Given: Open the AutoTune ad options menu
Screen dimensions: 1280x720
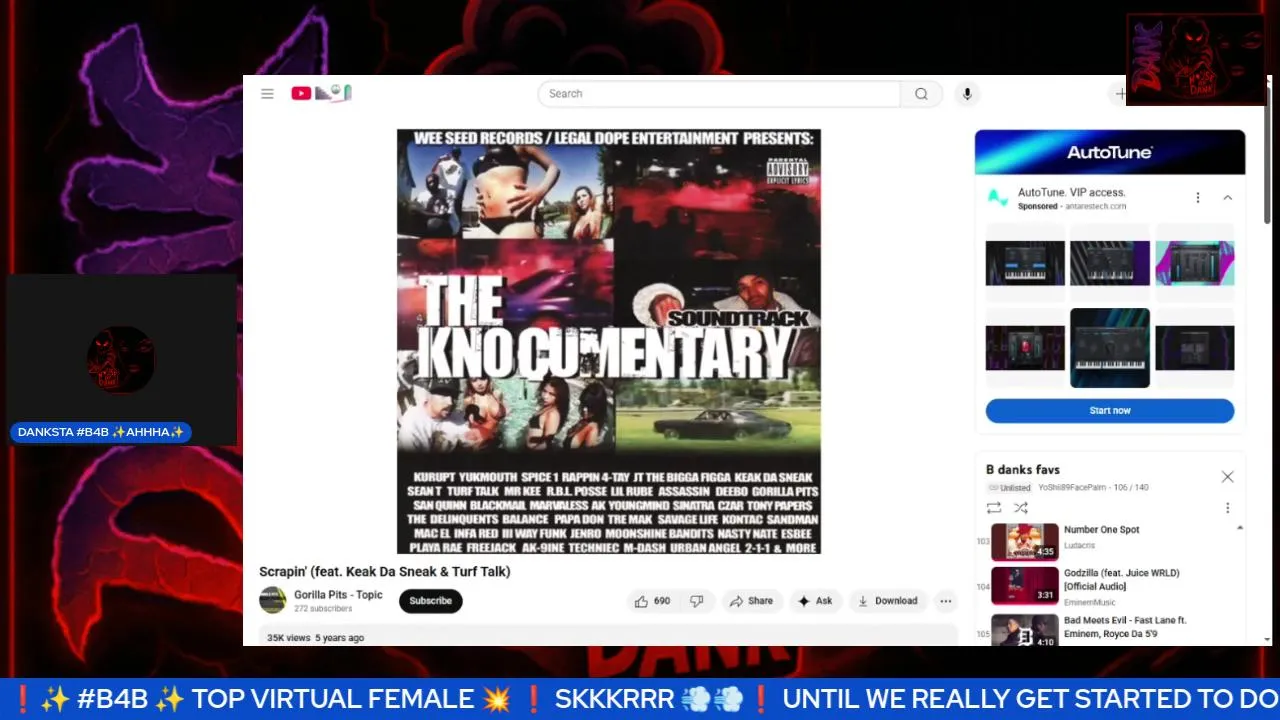Looking at the screenshot, I should [x=1197, y=198].
